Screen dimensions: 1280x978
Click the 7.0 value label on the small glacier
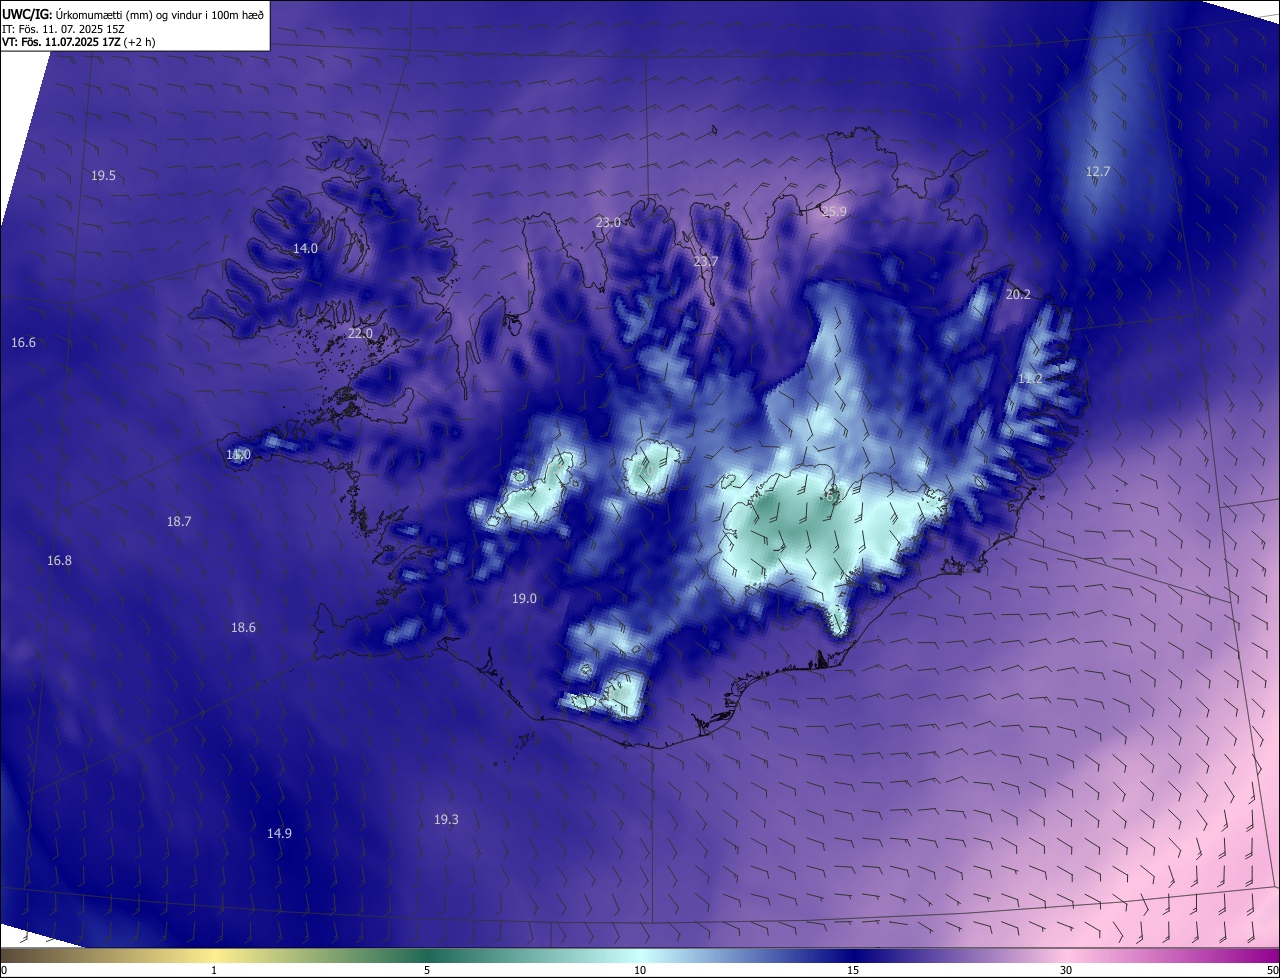[x=648, y=469]
